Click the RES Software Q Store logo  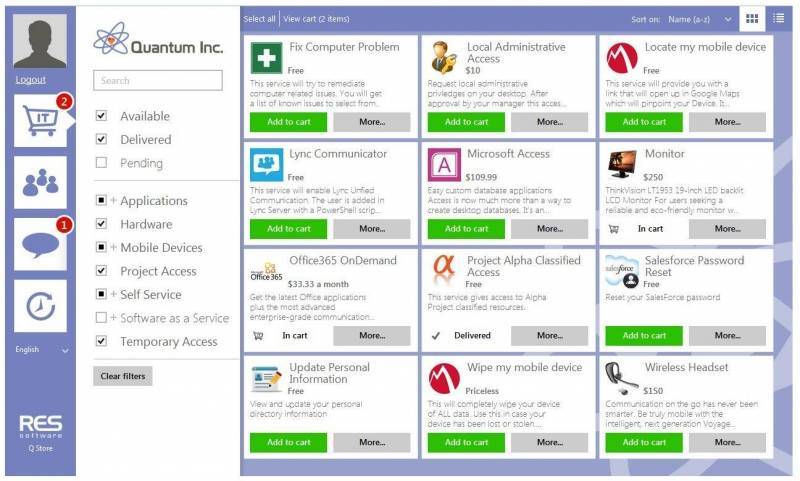coord(40,434)
